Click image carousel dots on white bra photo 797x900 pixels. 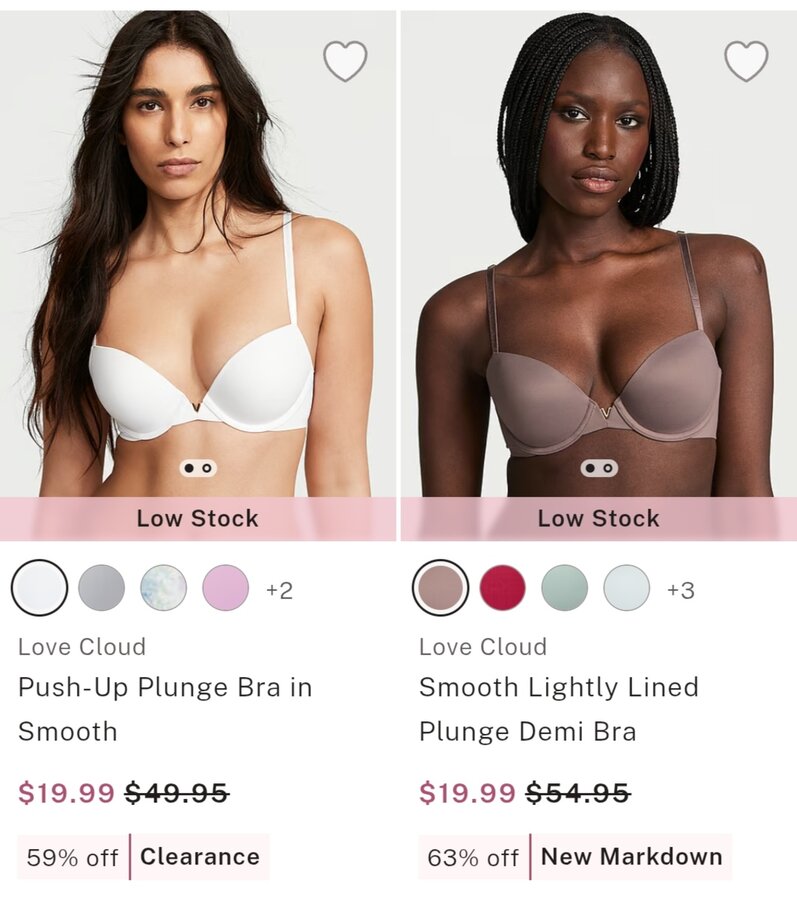pyautogui.click(x=198, y=468)
